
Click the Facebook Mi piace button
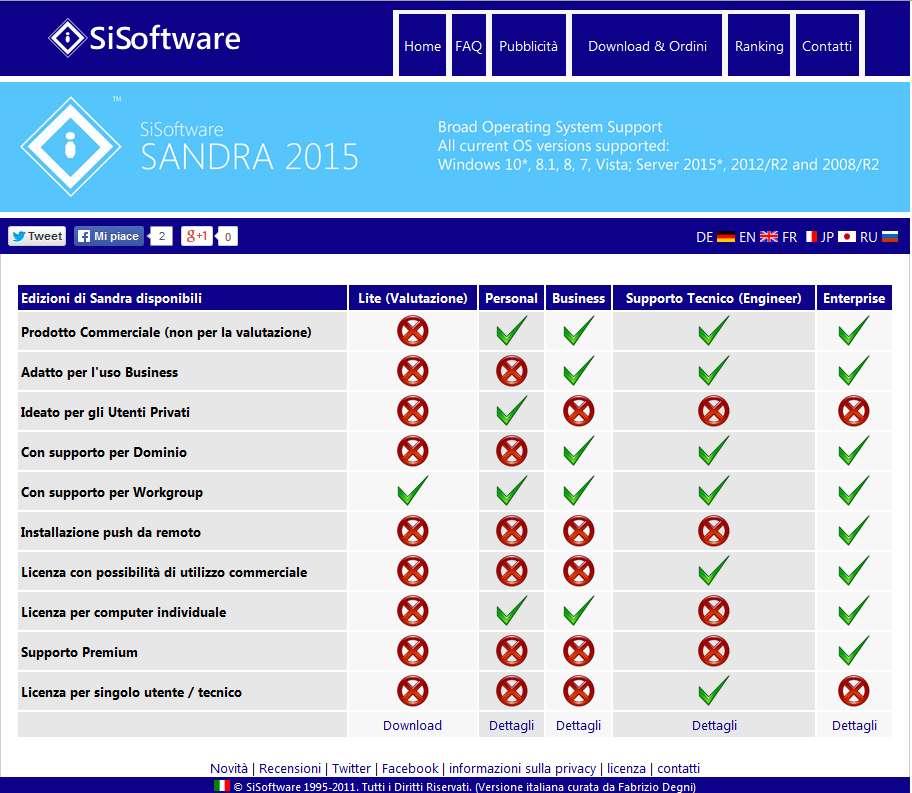tap(109, 236)
